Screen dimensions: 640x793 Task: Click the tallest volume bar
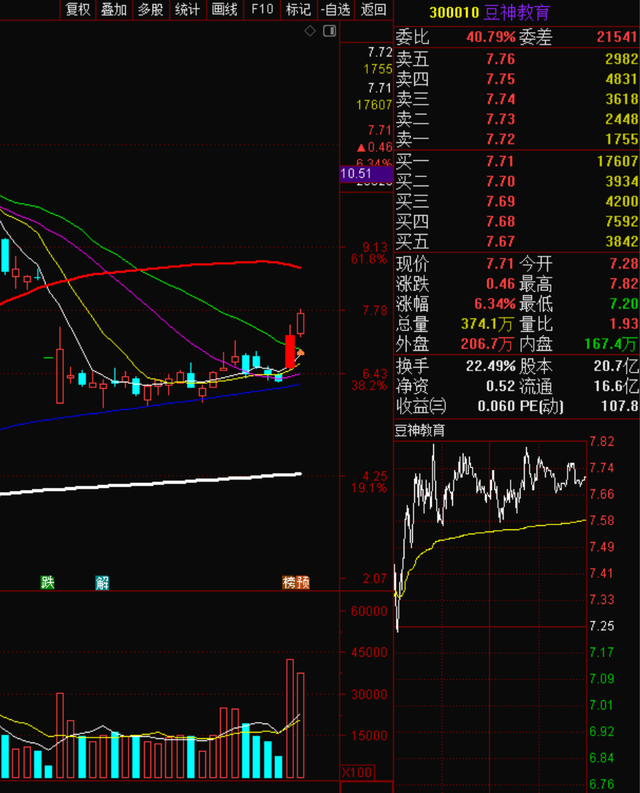pos(290,718)
